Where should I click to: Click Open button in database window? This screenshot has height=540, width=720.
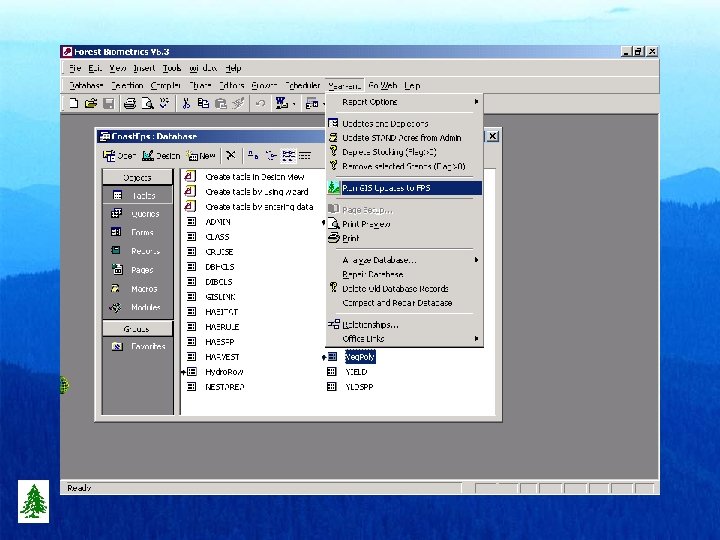click(119, 156)
